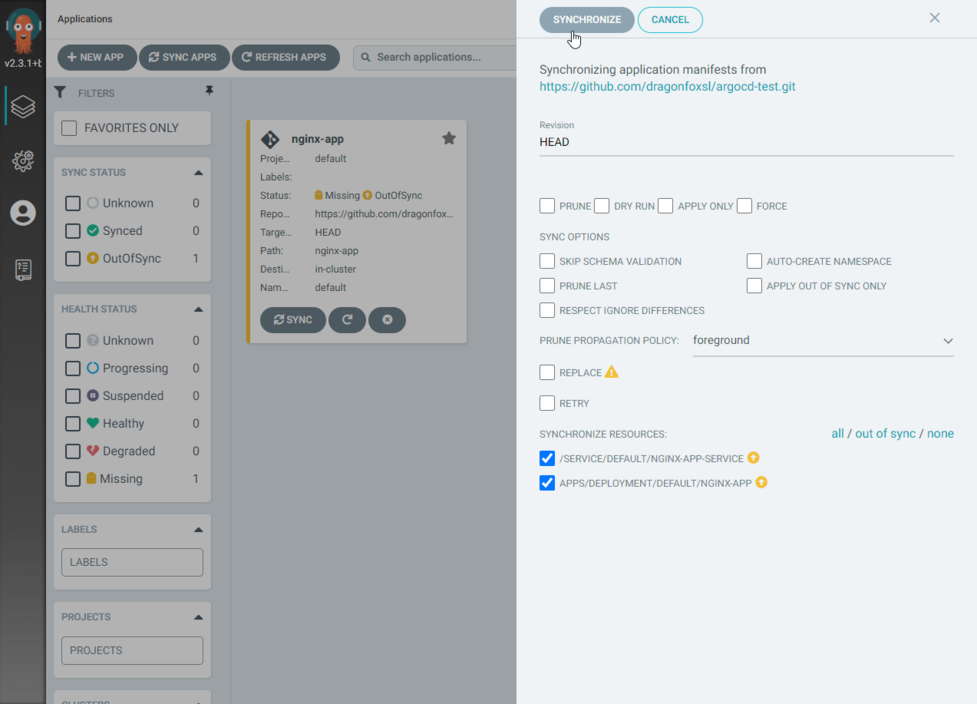
Task: Check the AUTO-CREATE NAMESPACE option
Action: point(755,261)
